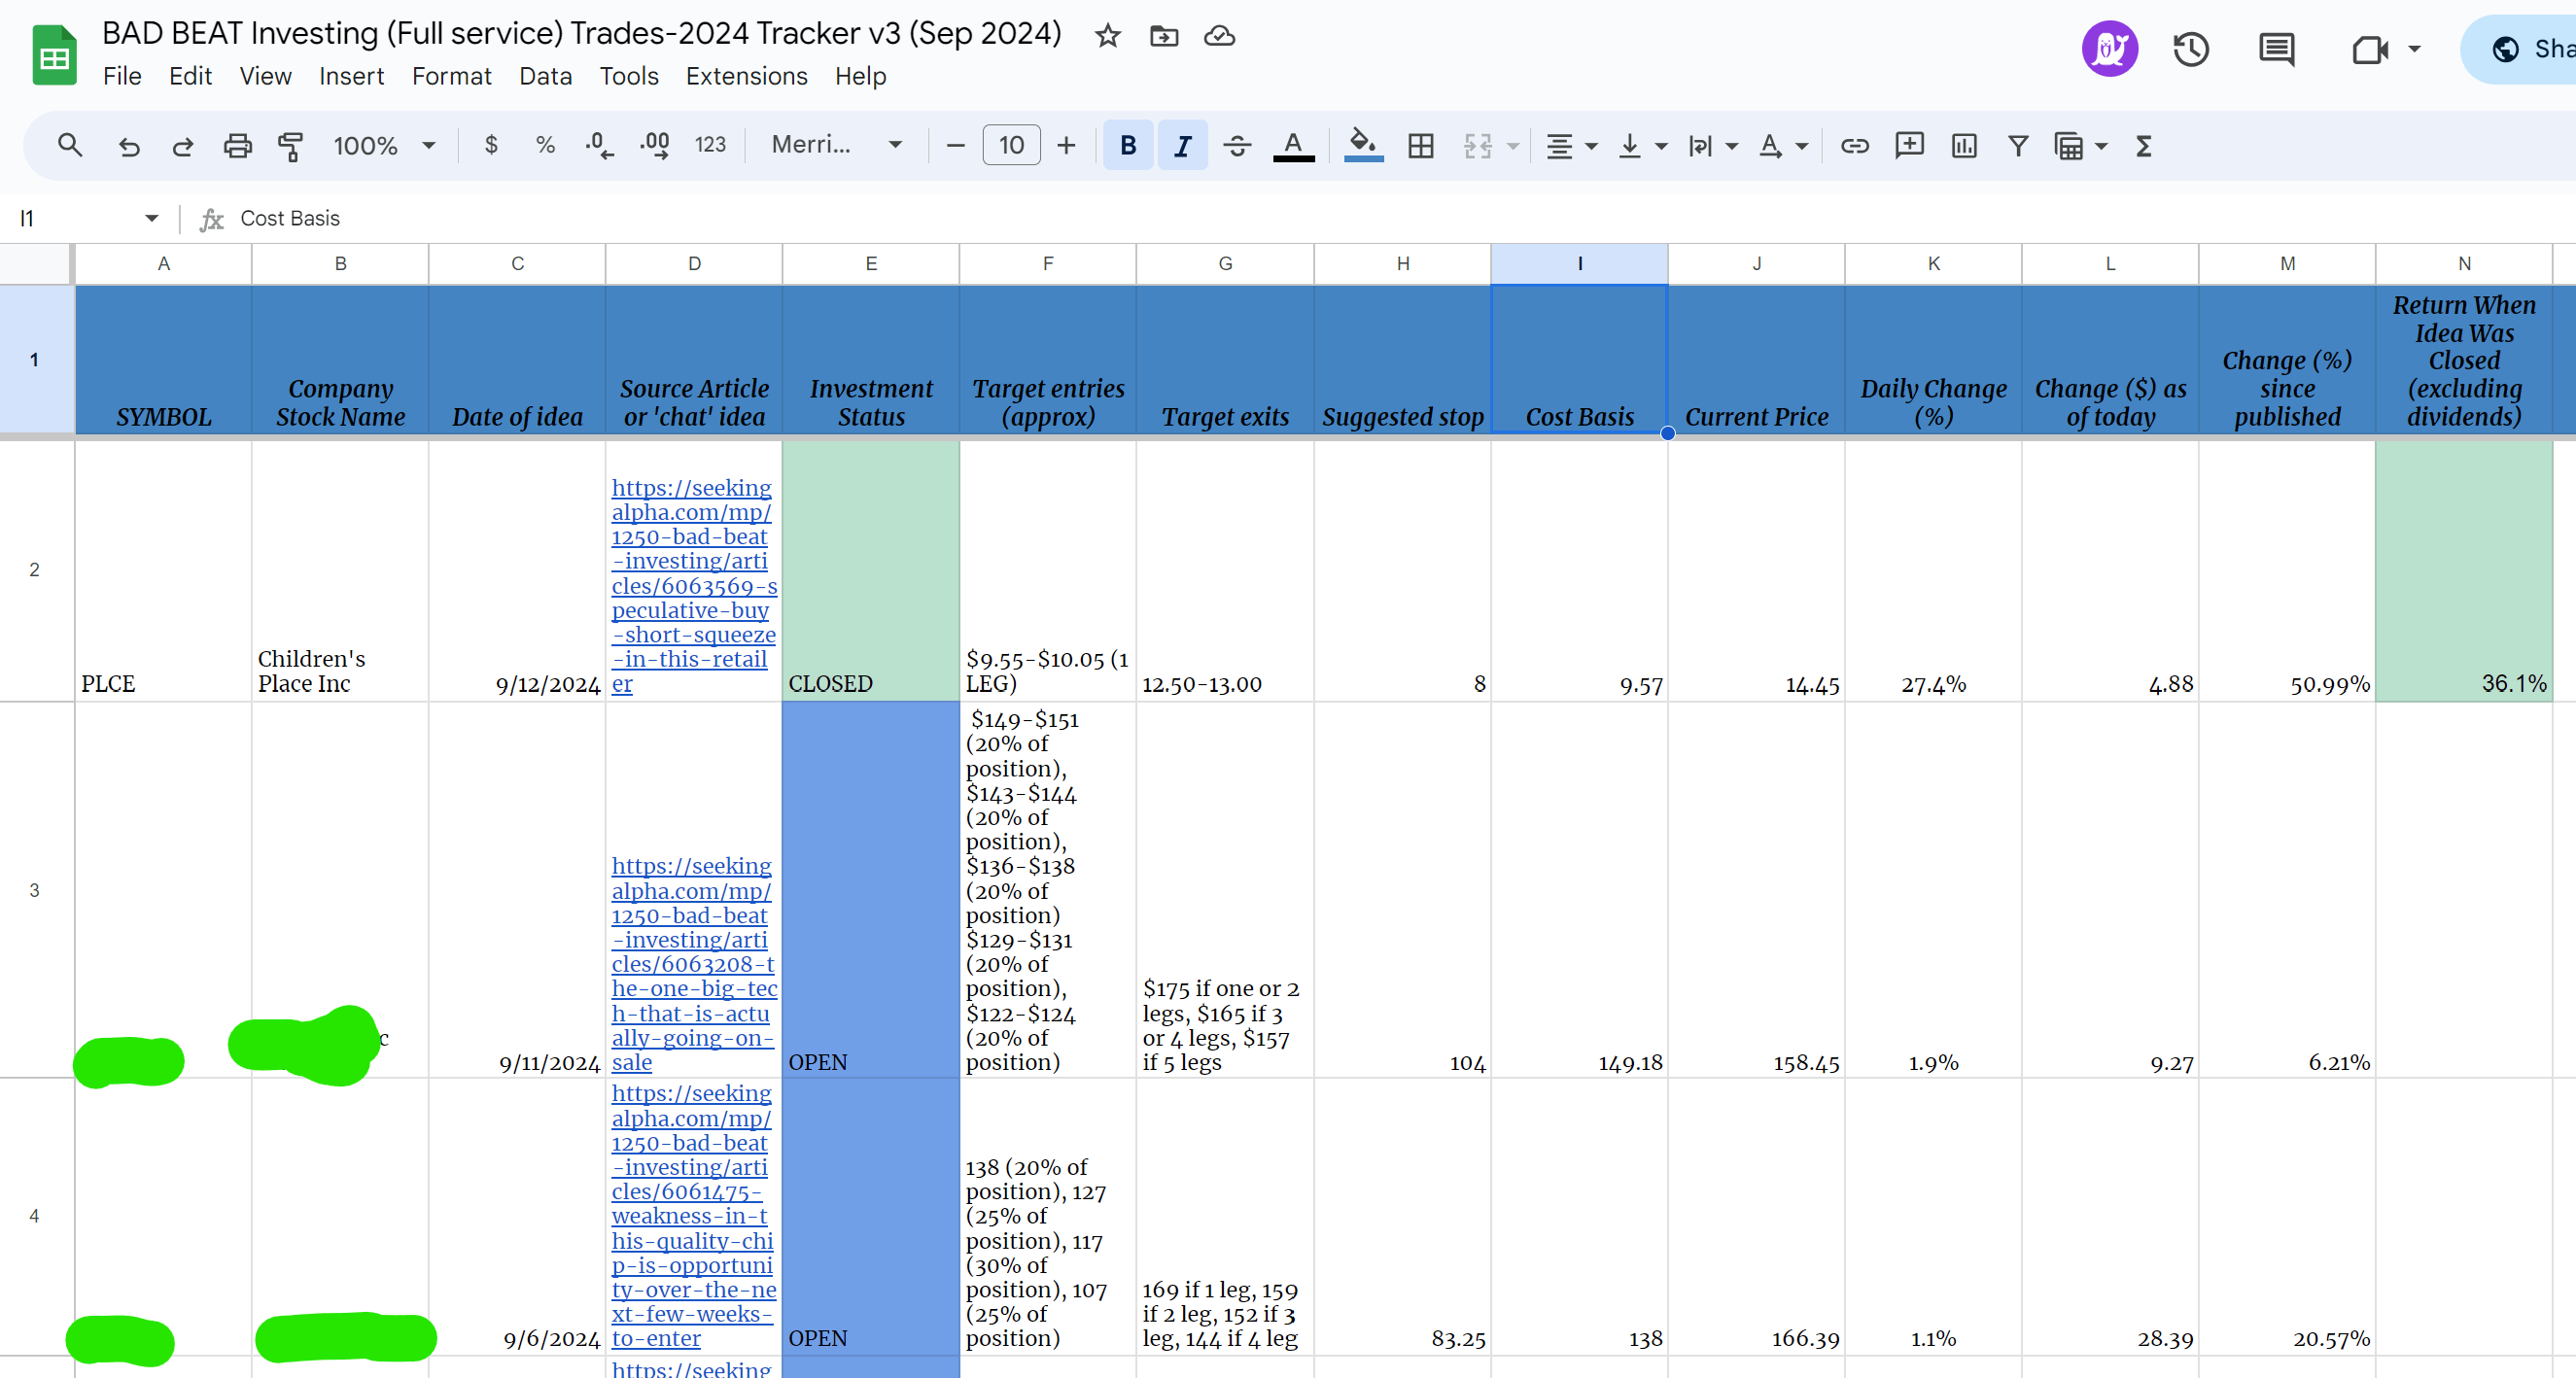
Task: Toggle bold formatting
Action: [x=1128, y=146]
